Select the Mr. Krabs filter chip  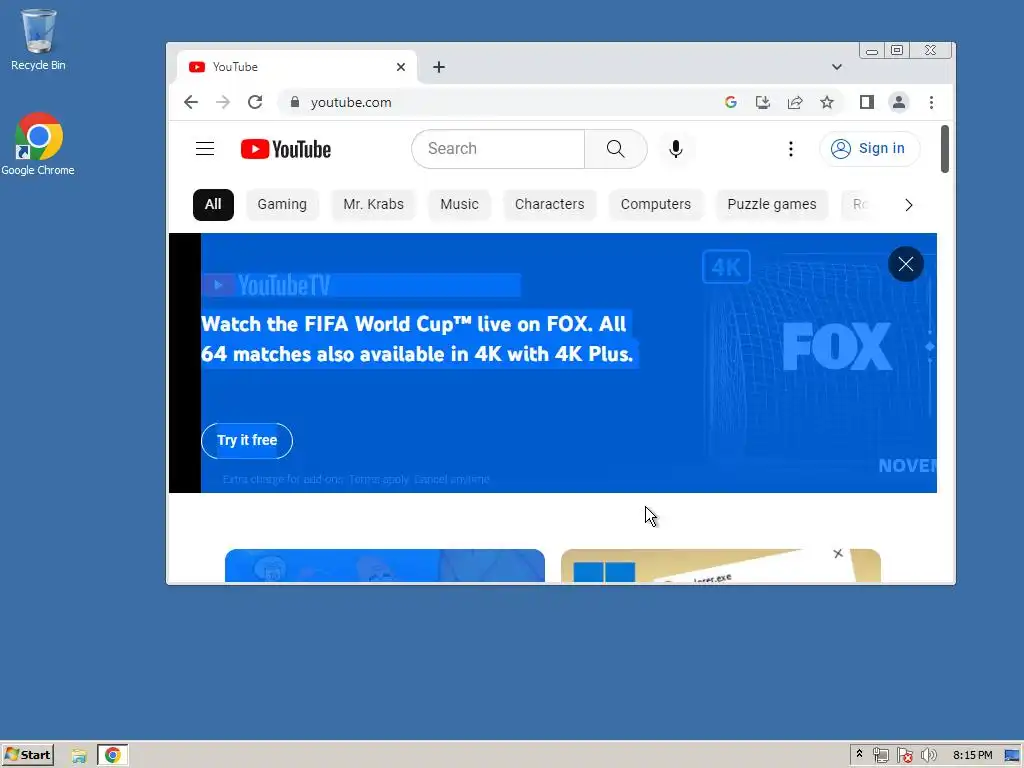click(374, 204)
